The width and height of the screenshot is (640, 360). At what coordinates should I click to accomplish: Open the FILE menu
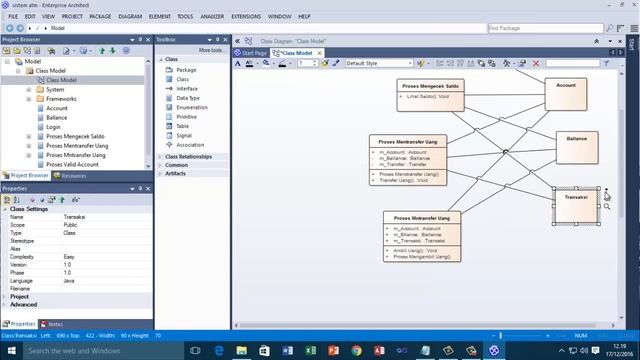pos(13,16)
